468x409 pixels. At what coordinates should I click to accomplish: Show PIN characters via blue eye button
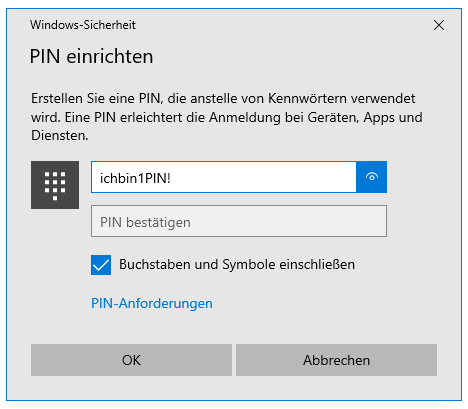pyautogui.click(x=371, y=177)
